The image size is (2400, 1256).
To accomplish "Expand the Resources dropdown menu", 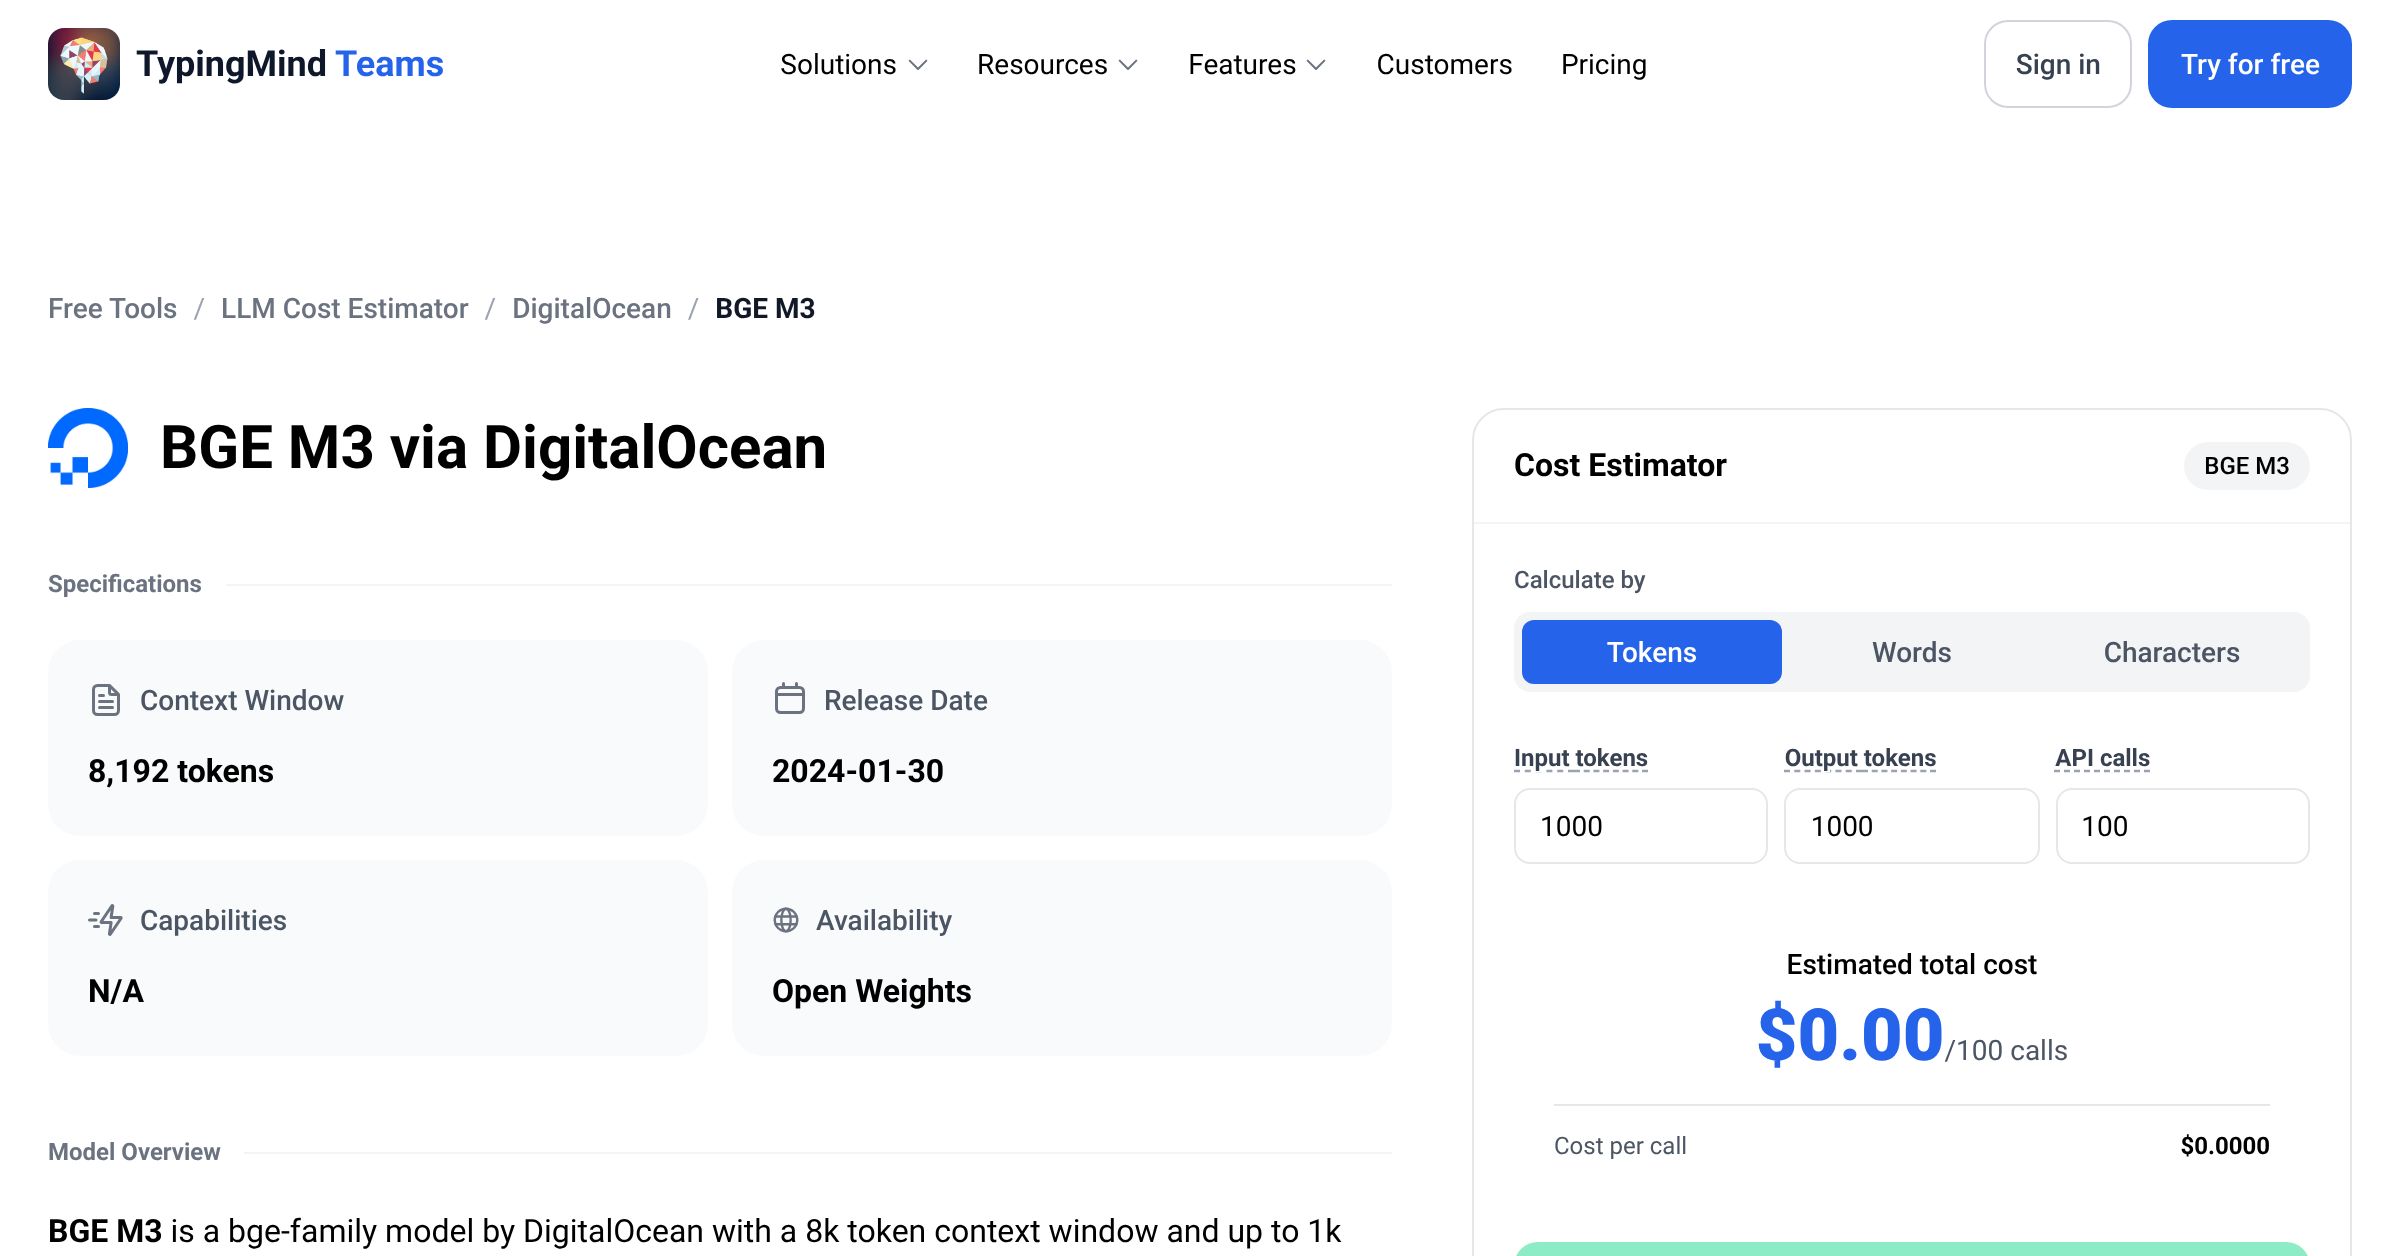I will tap(1058, 64).
